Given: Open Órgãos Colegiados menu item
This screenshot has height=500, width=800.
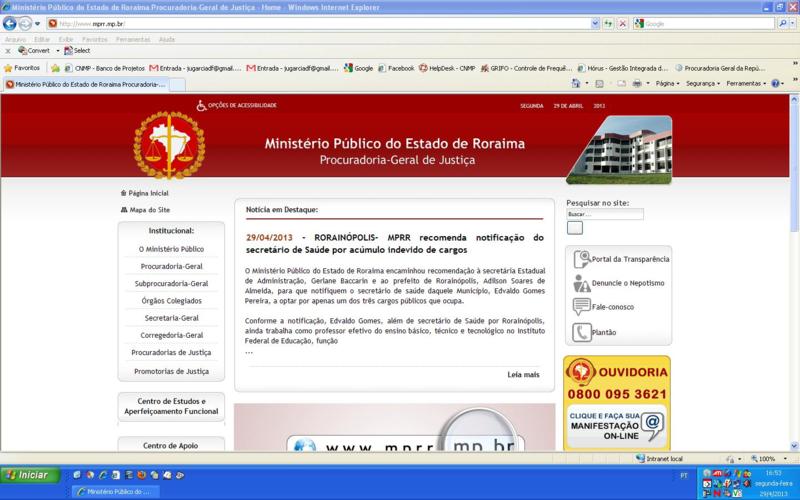Looking at the screenshot, I should [171, 301].
